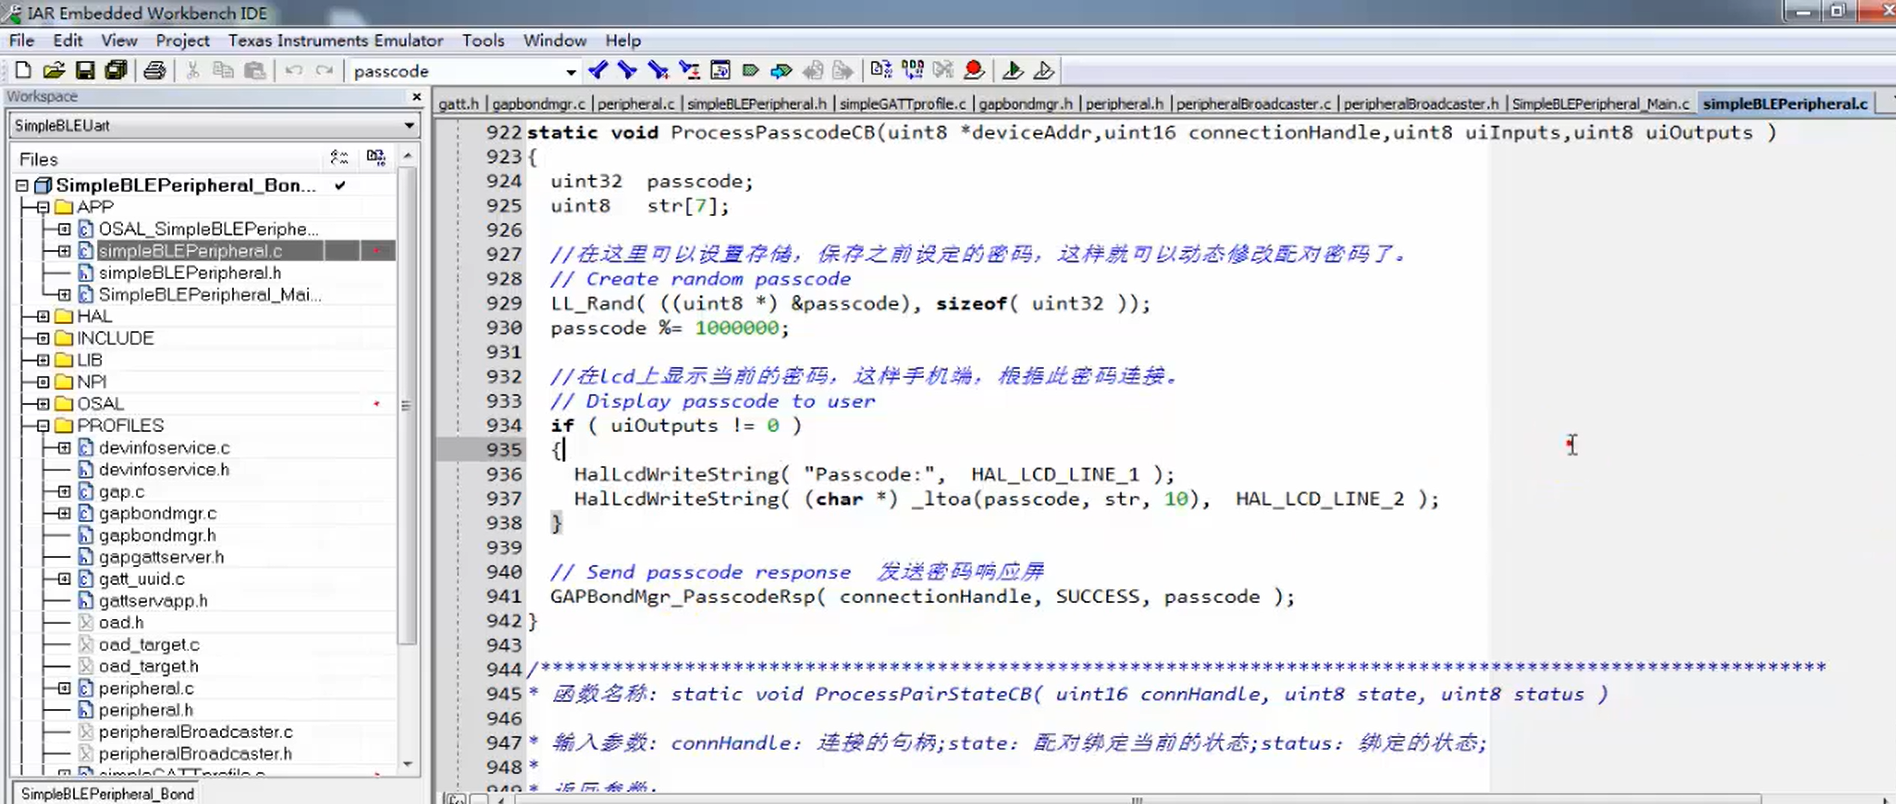
Task: Click the Navigate Backward icon
Action: tap(813, 70)
